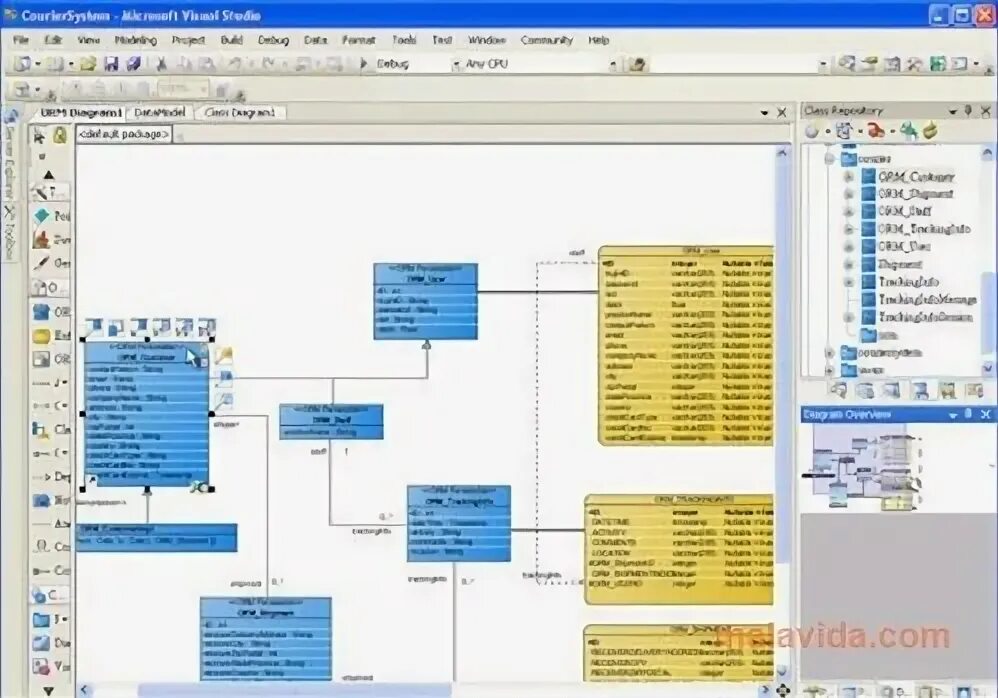Screen dimensions: 998x698
Task: Open the document tab list dropdown arrow
Action: pos(764,113)
